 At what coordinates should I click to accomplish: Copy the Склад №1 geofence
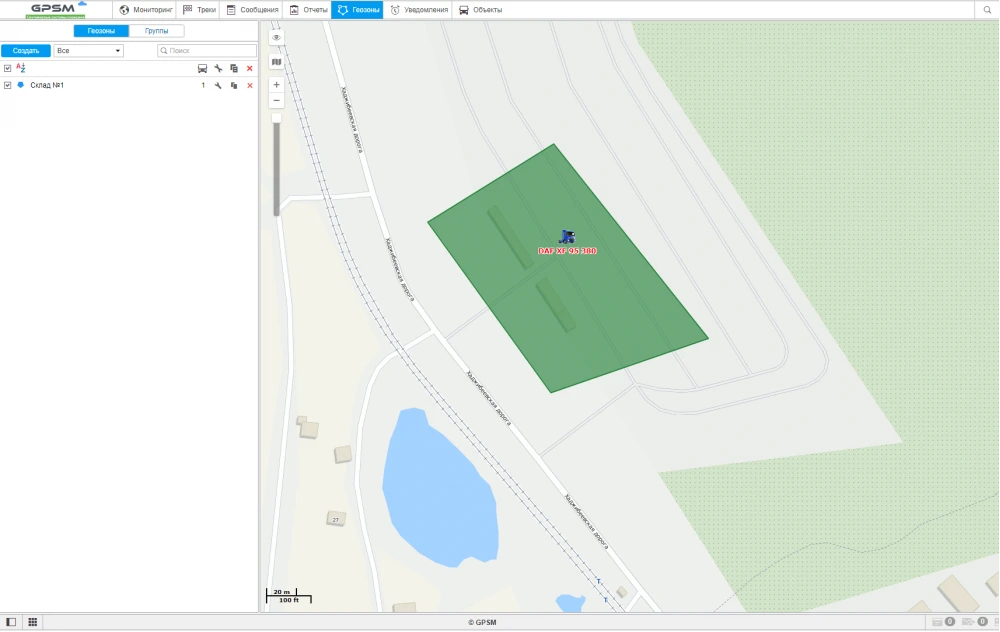[234, 86]
